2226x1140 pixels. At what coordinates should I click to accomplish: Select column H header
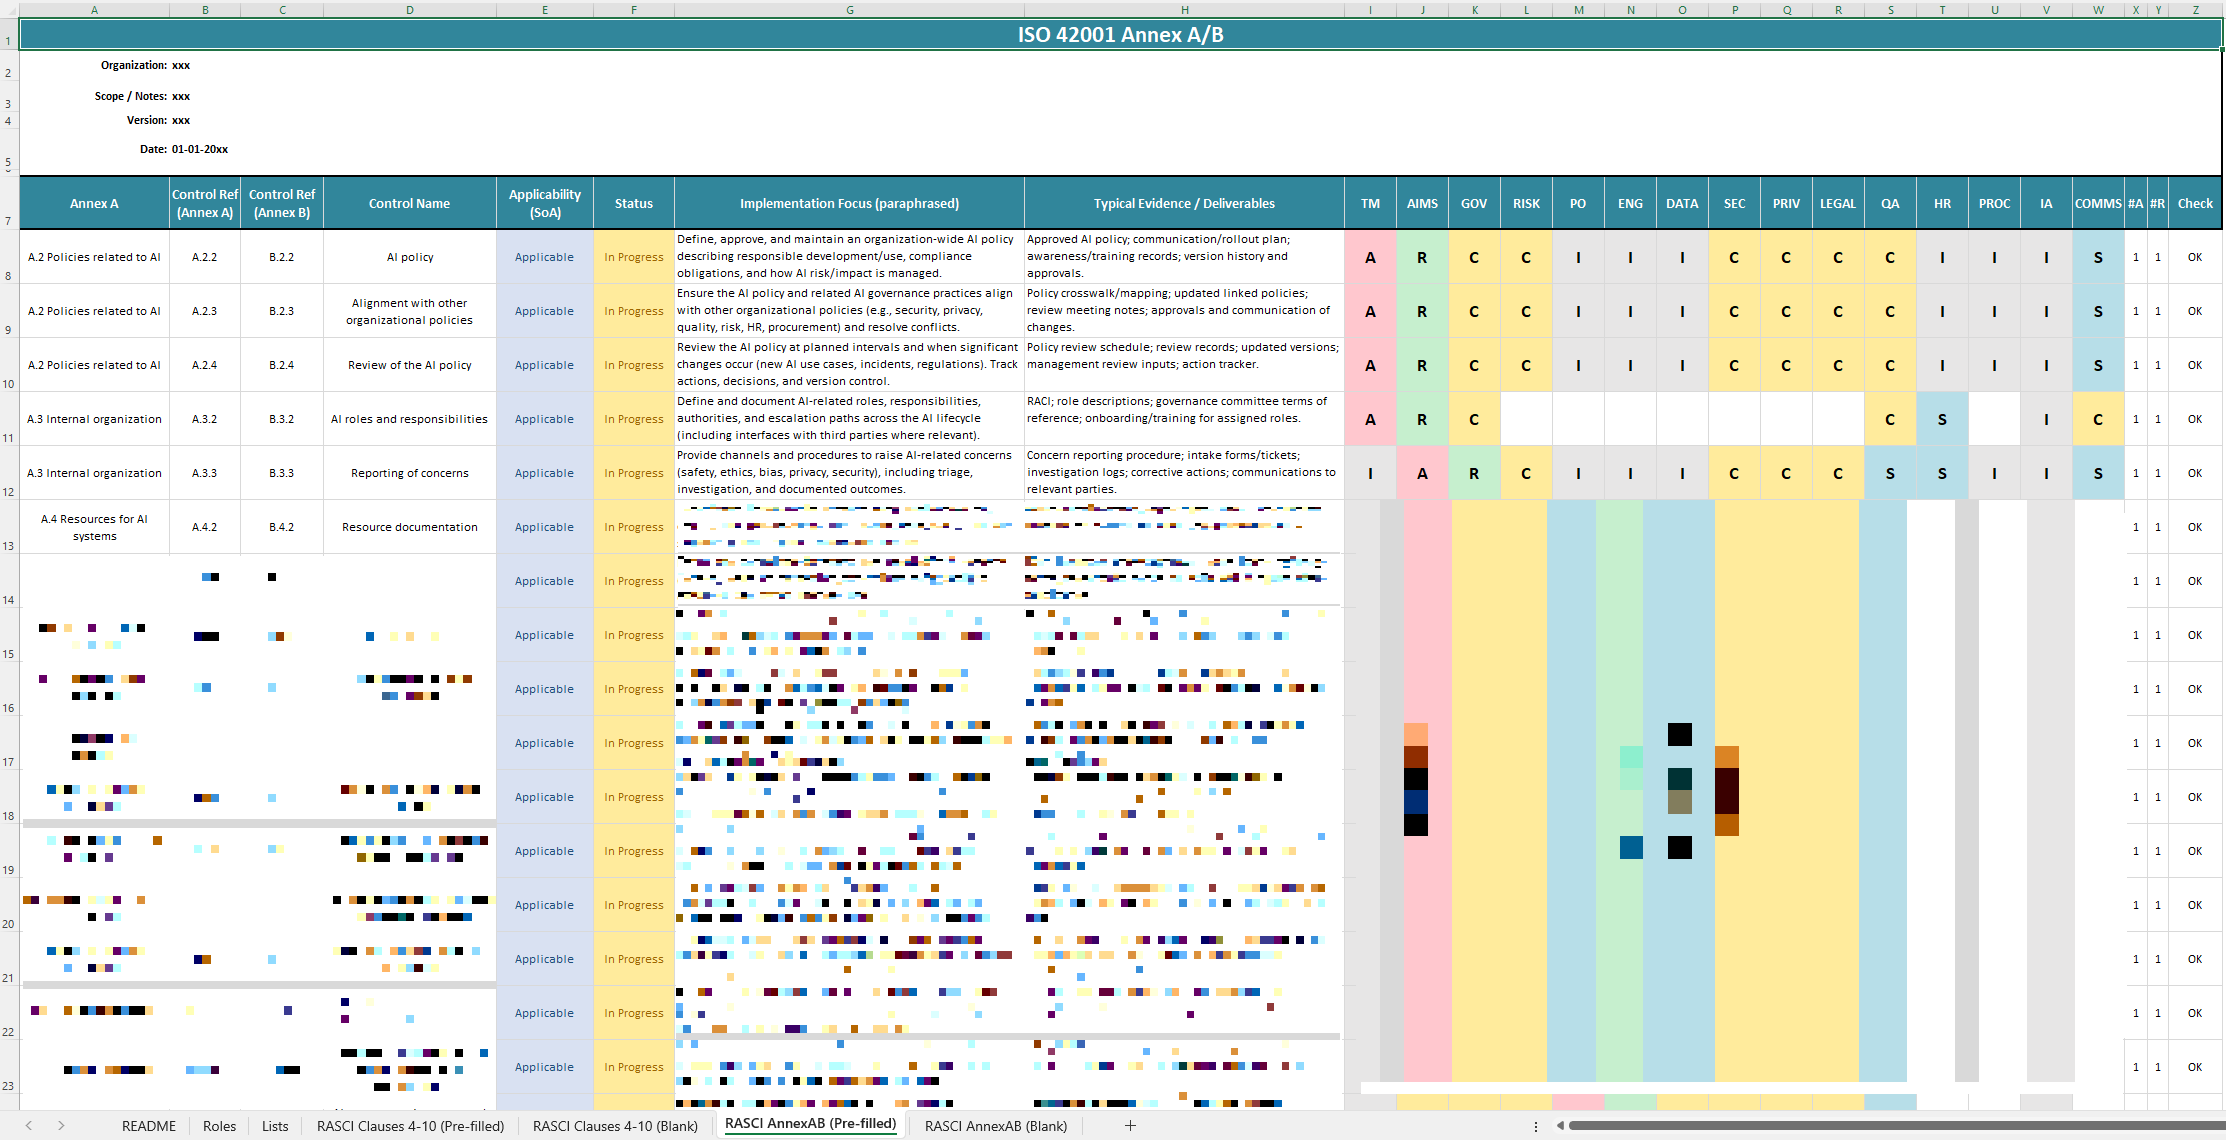pyautogui.click(x=1184, y=10)
